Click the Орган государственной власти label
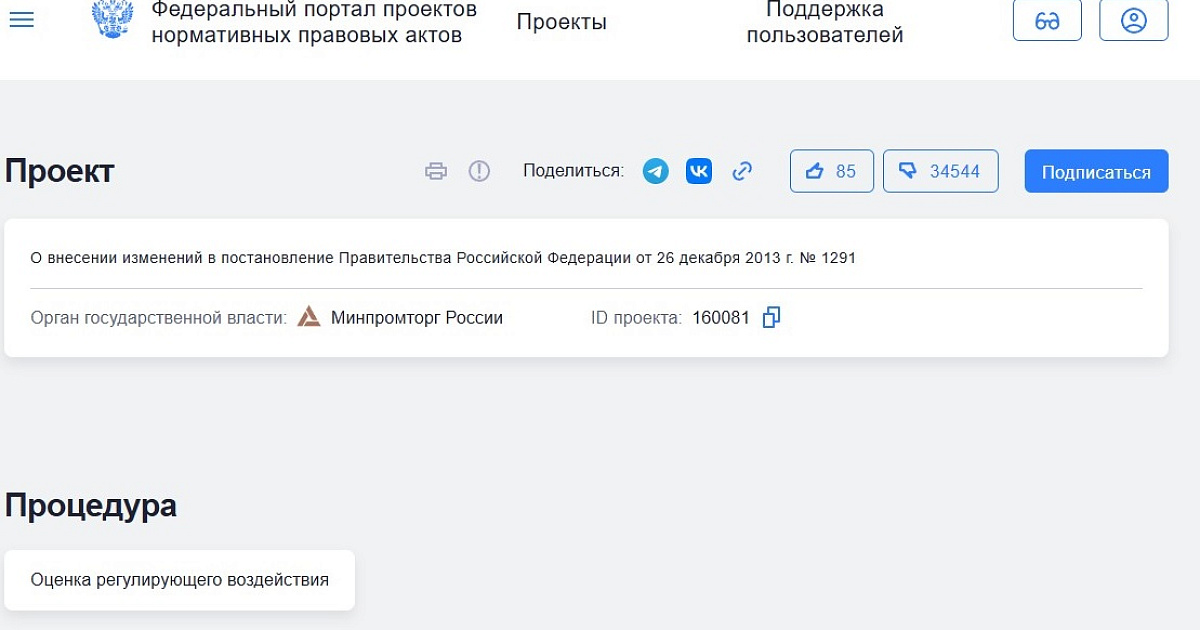Viewport: 1200px width, 630px height. [x=159, y=318]
